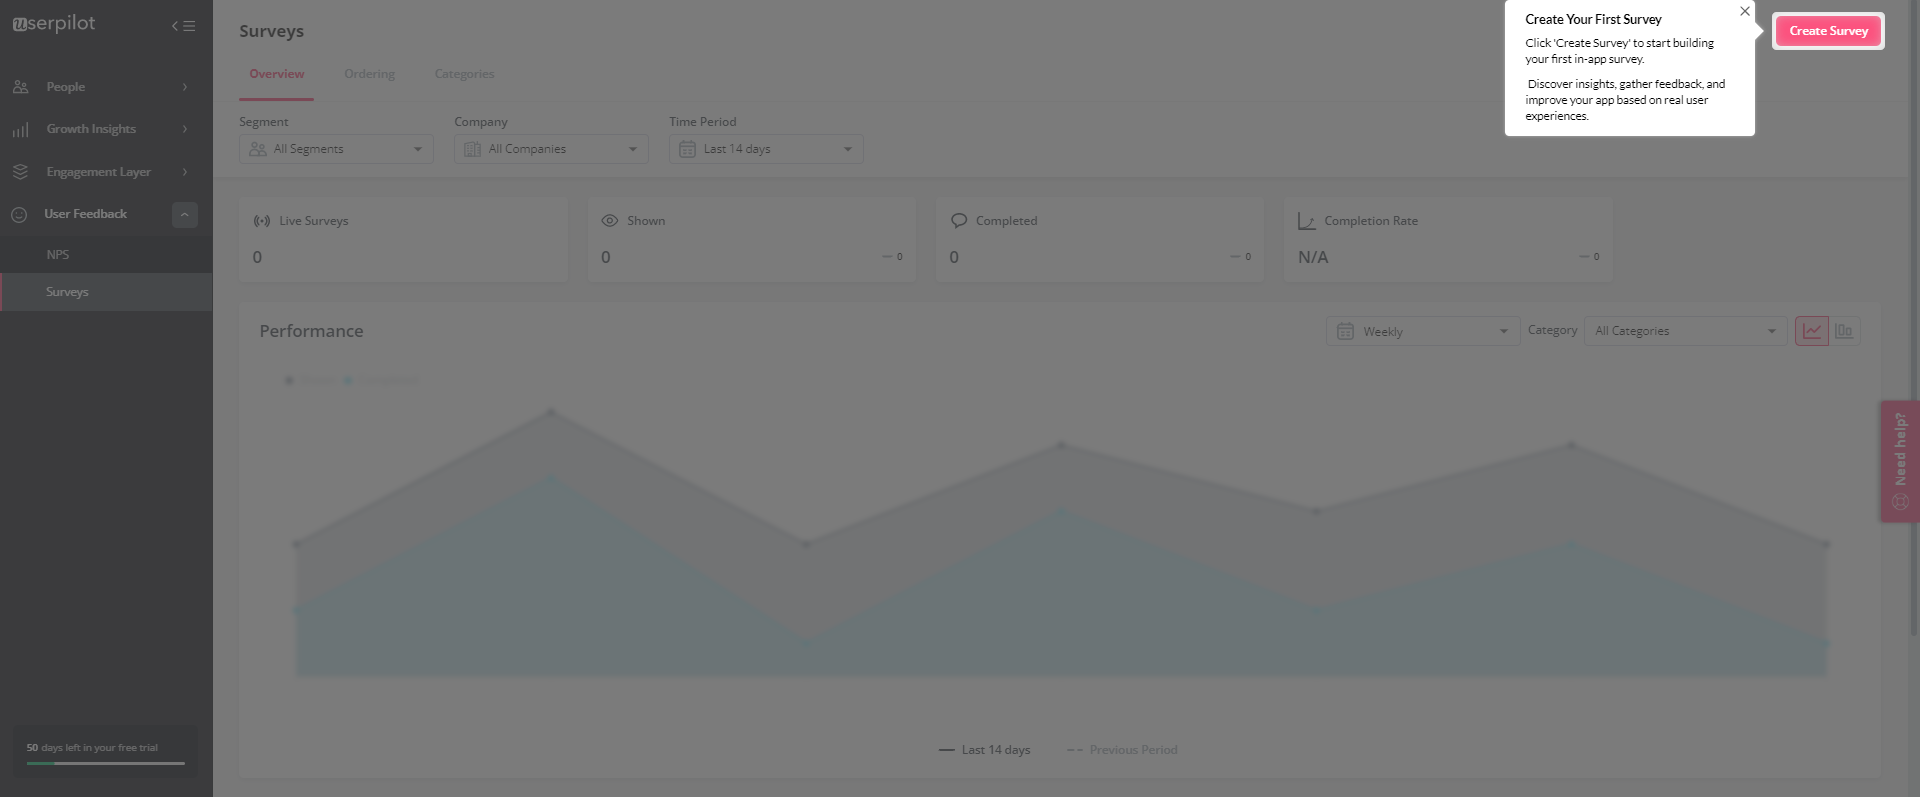Switch to line chart view

coord(1811,331)
